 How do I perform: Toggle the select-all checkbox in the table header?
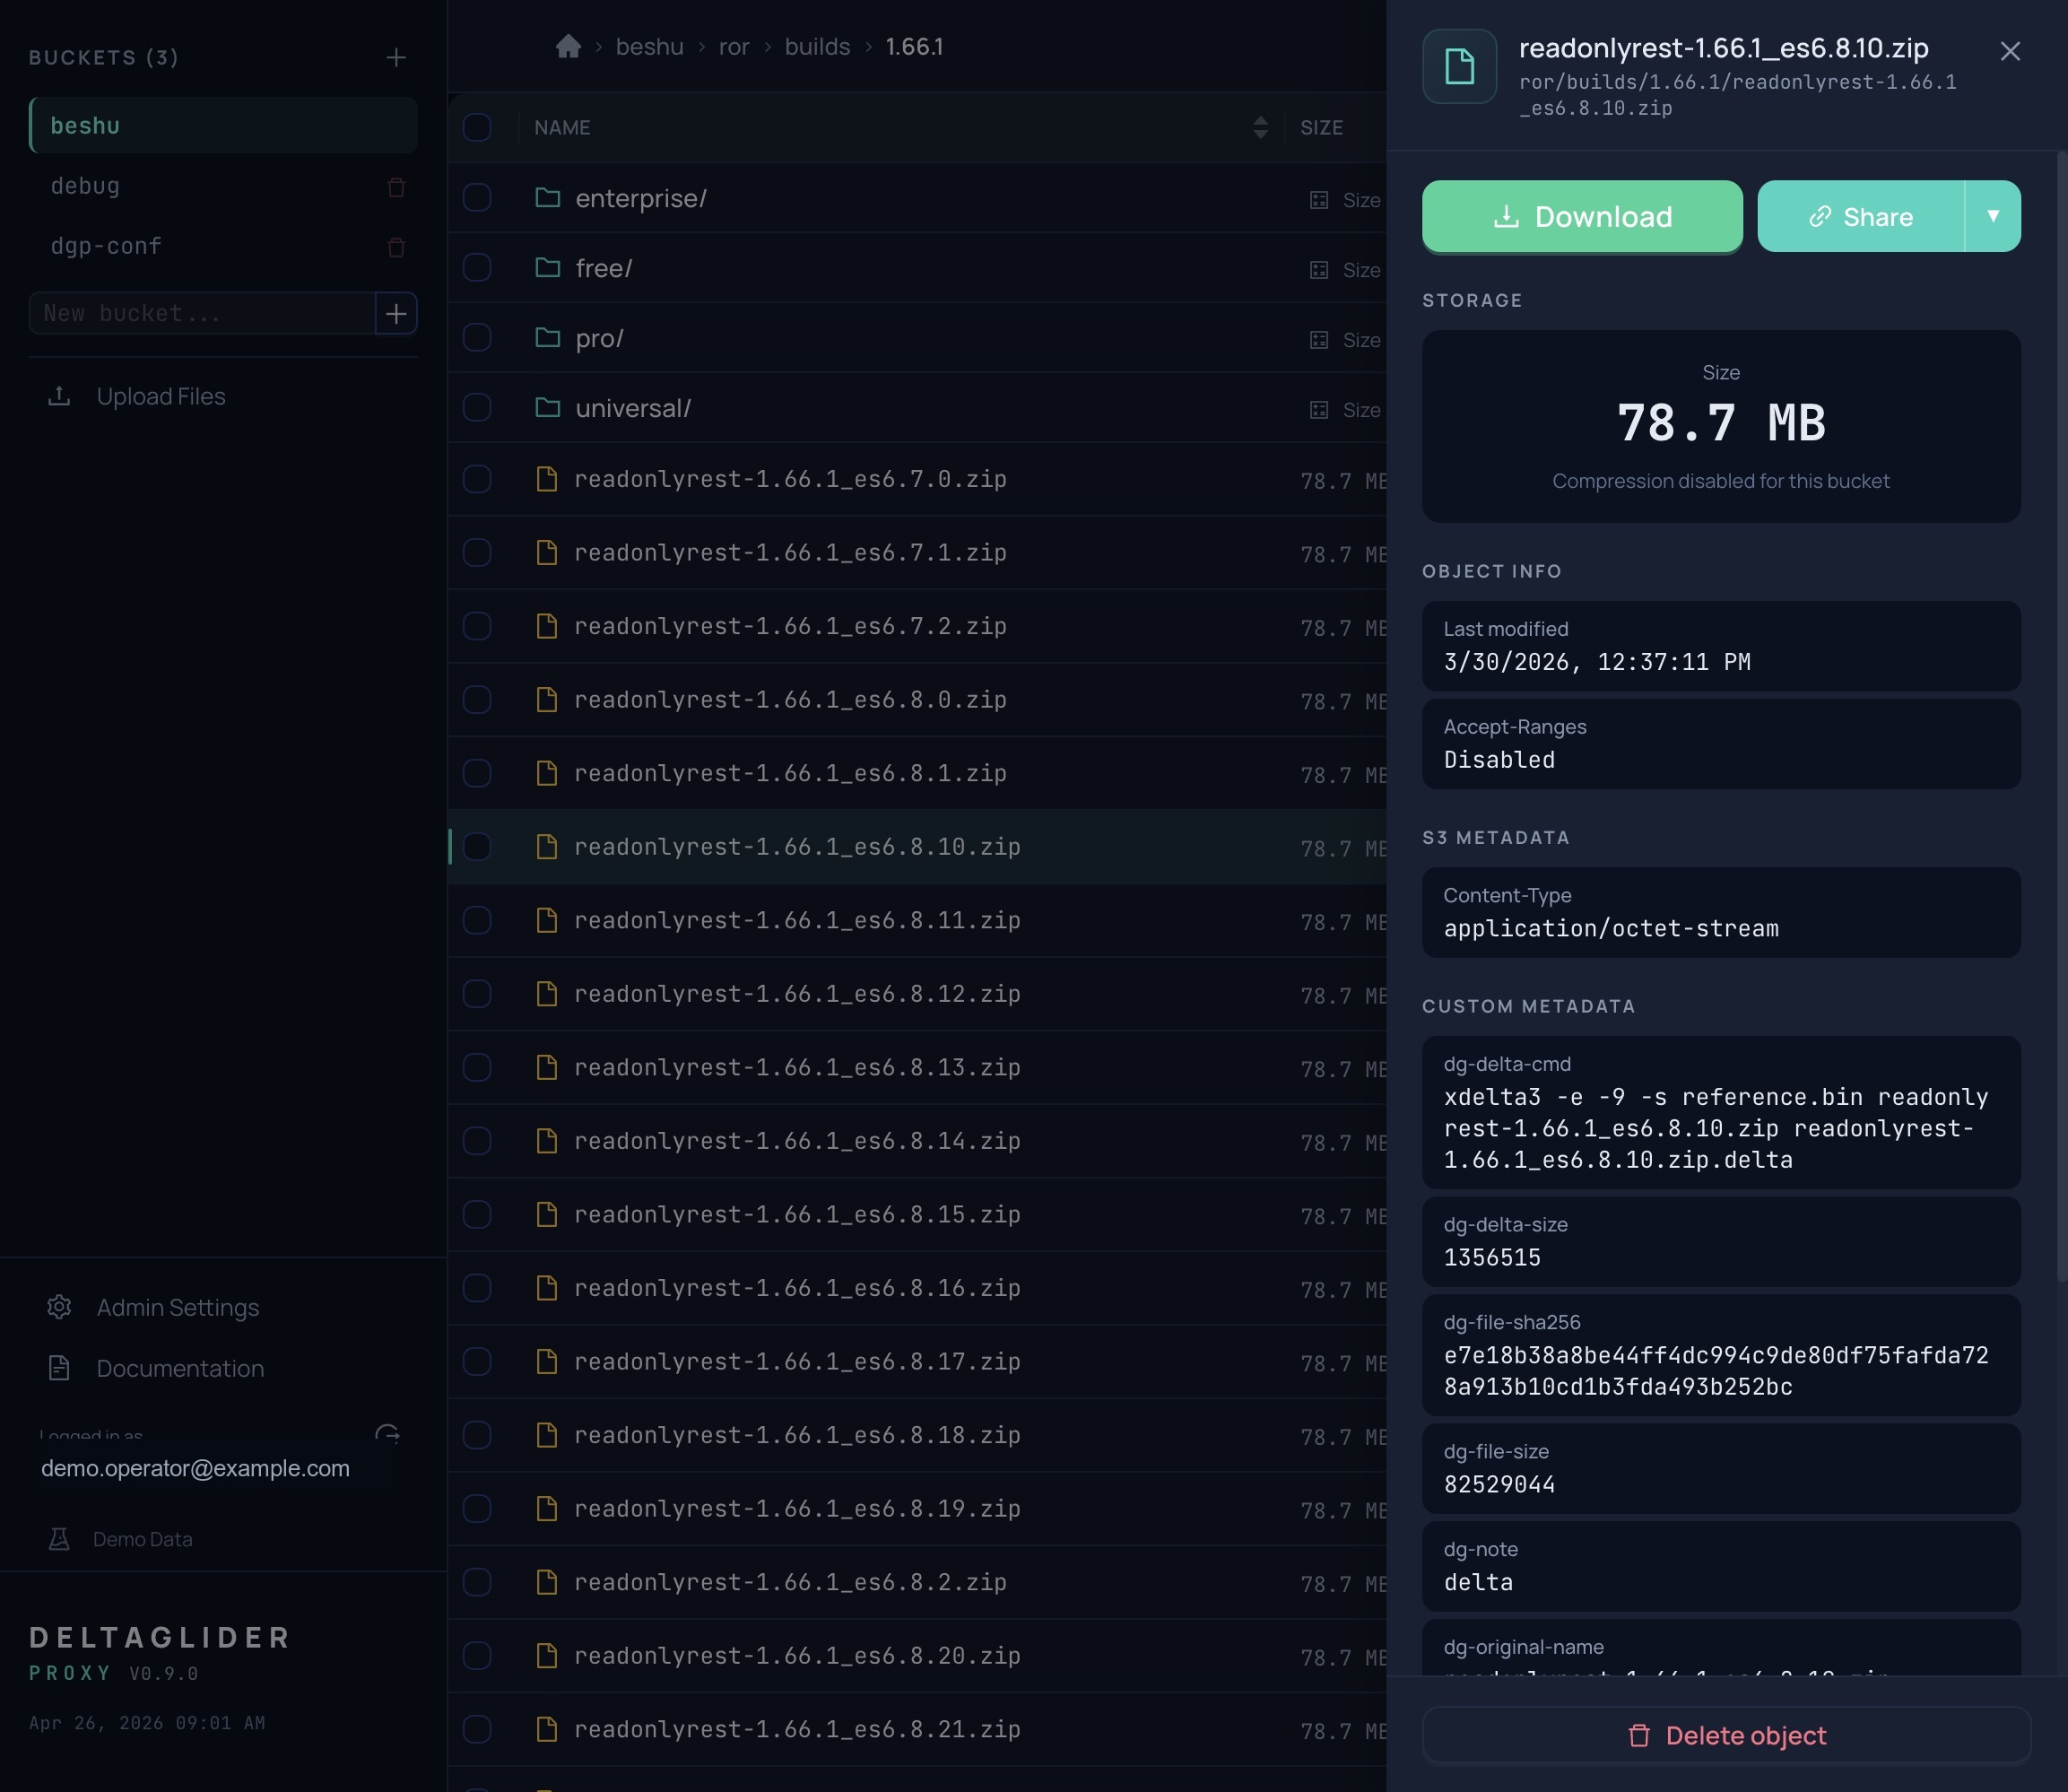tap(477, 128)
